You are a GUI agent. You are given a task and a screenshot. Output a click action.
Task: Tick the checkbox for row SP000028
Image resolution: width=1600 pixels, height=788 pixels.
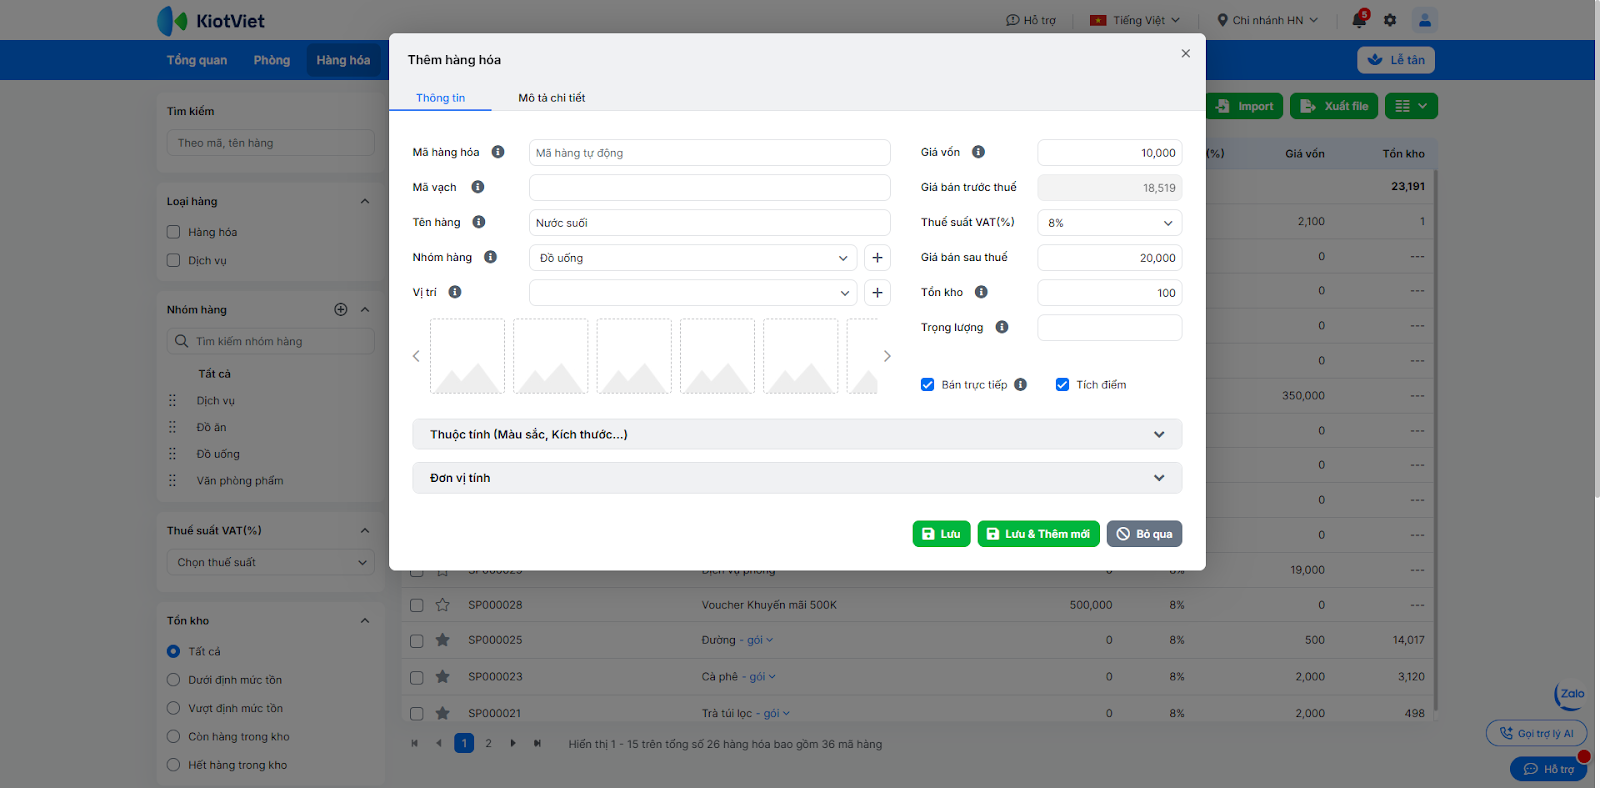417,605
